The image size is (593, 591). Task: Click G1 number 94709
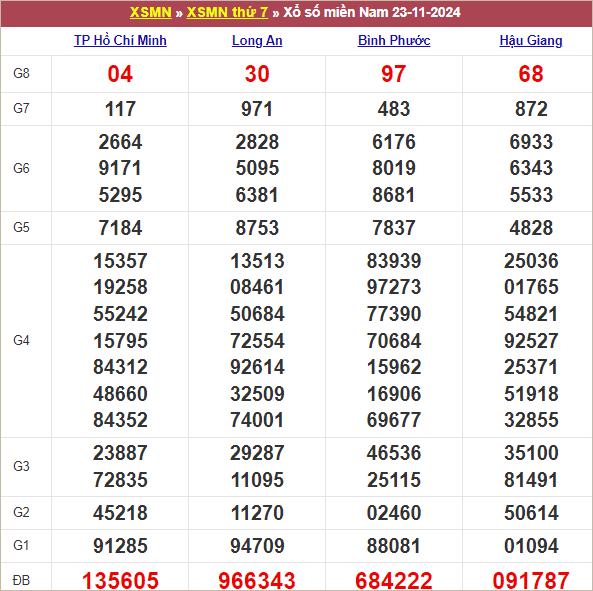(x=257, y=546)
